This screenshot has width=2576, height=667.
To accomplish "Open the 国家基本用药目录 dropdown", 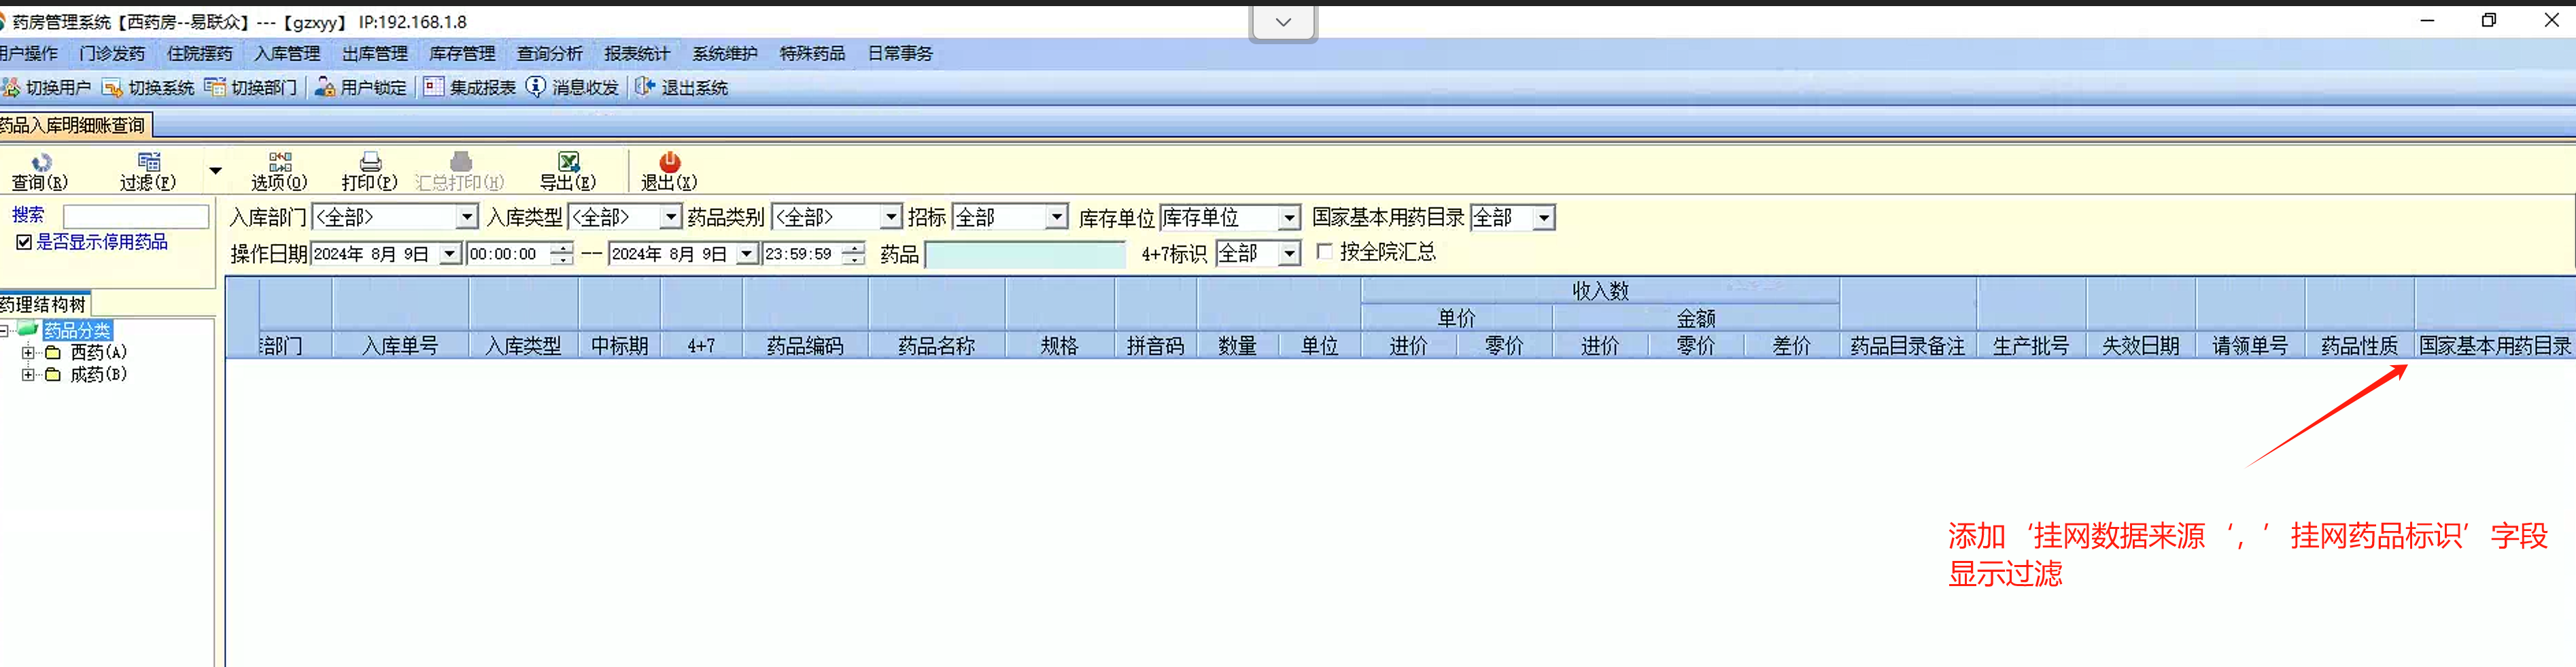I will coord(1545,217).
